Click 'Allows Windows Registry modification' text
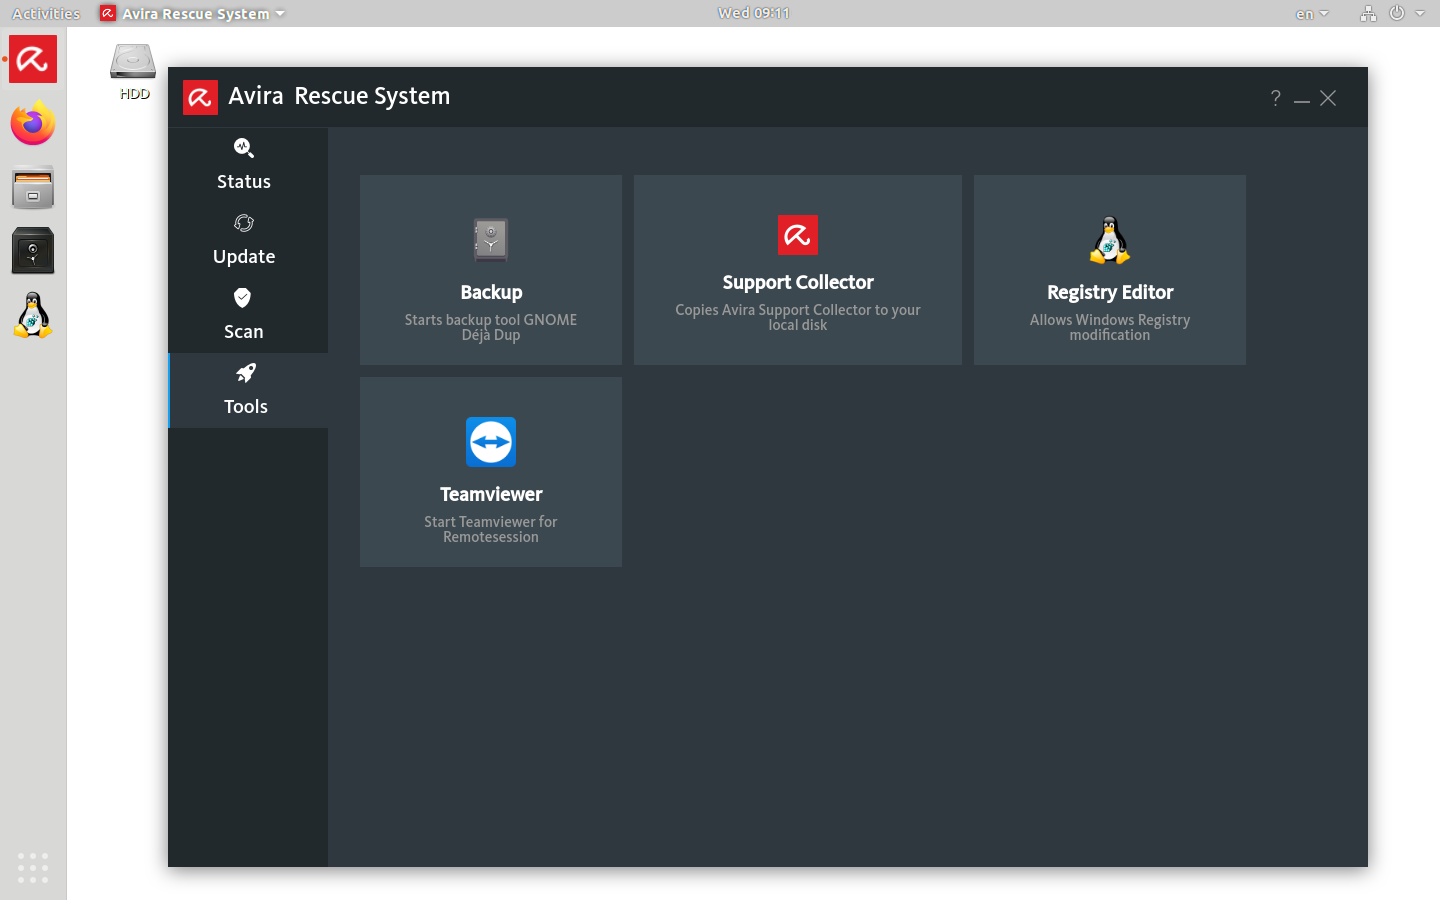 pos(1110,327)
